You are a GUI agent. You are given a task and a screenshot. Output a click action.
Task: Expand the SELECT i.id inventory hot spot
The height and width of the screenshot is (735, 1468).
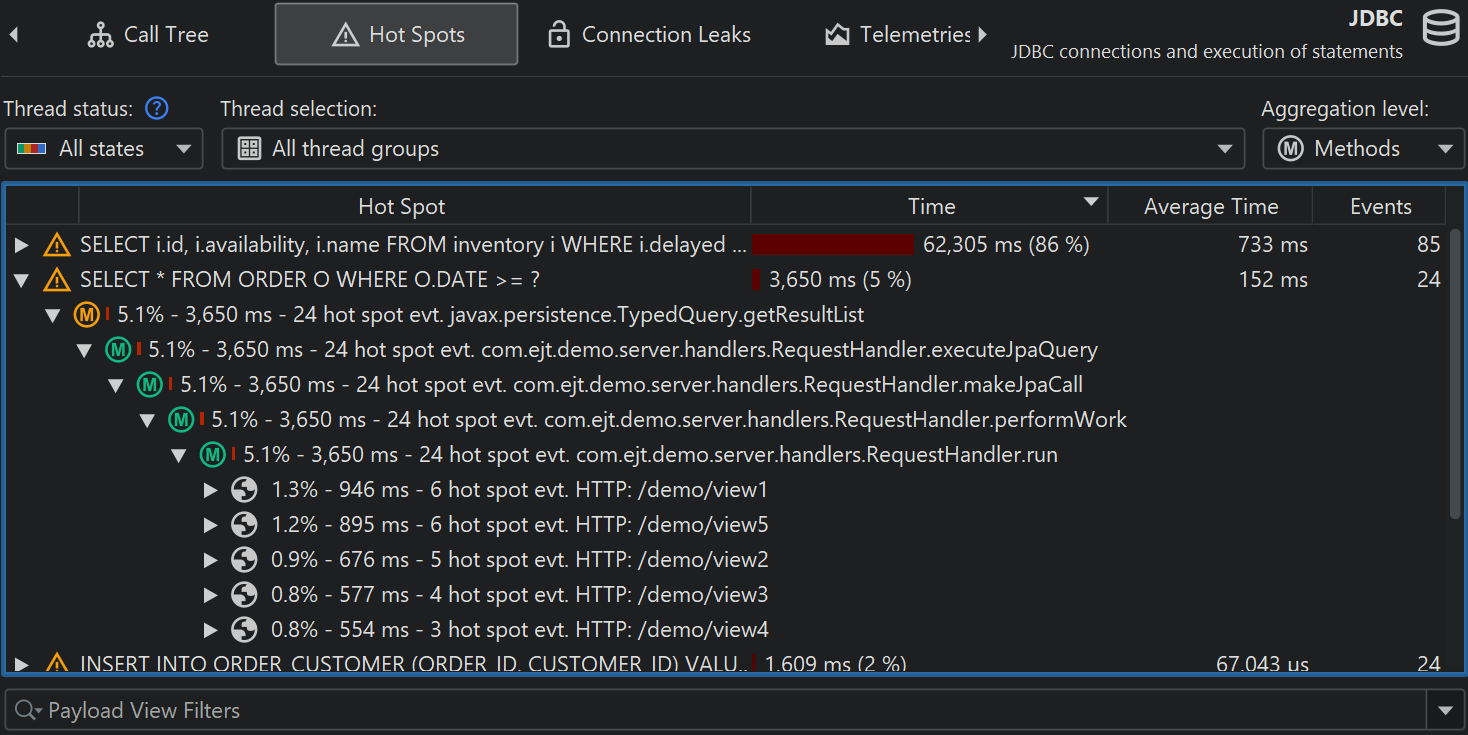(x=22, y=245)
